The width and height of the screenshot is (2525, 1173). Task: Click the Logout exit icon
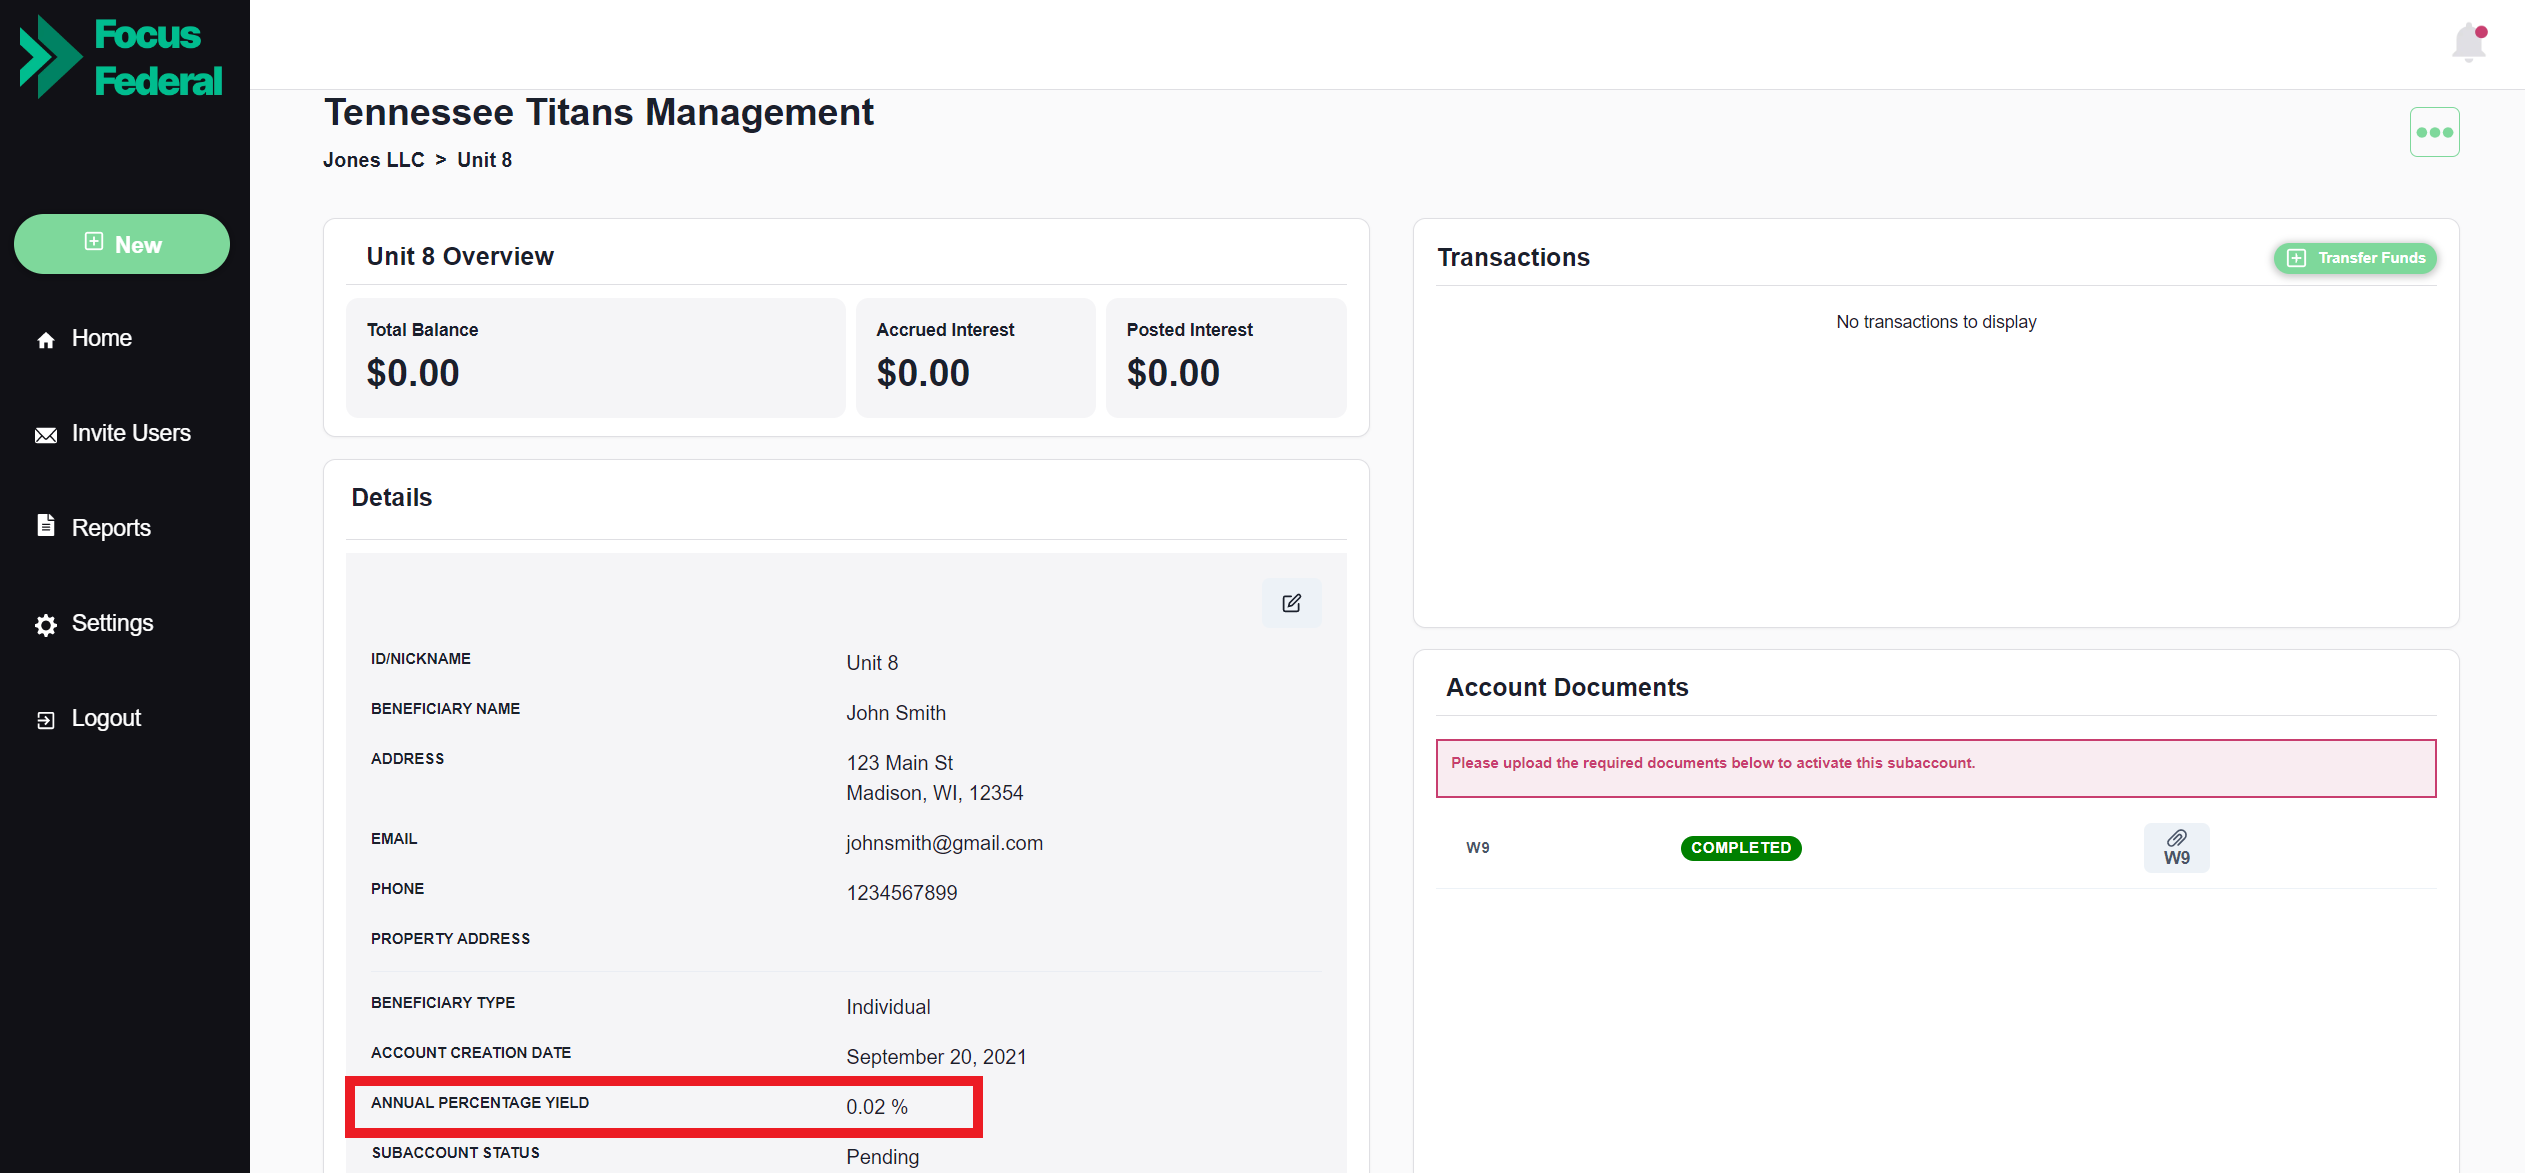pyautogui.click(x=46, y=720)
